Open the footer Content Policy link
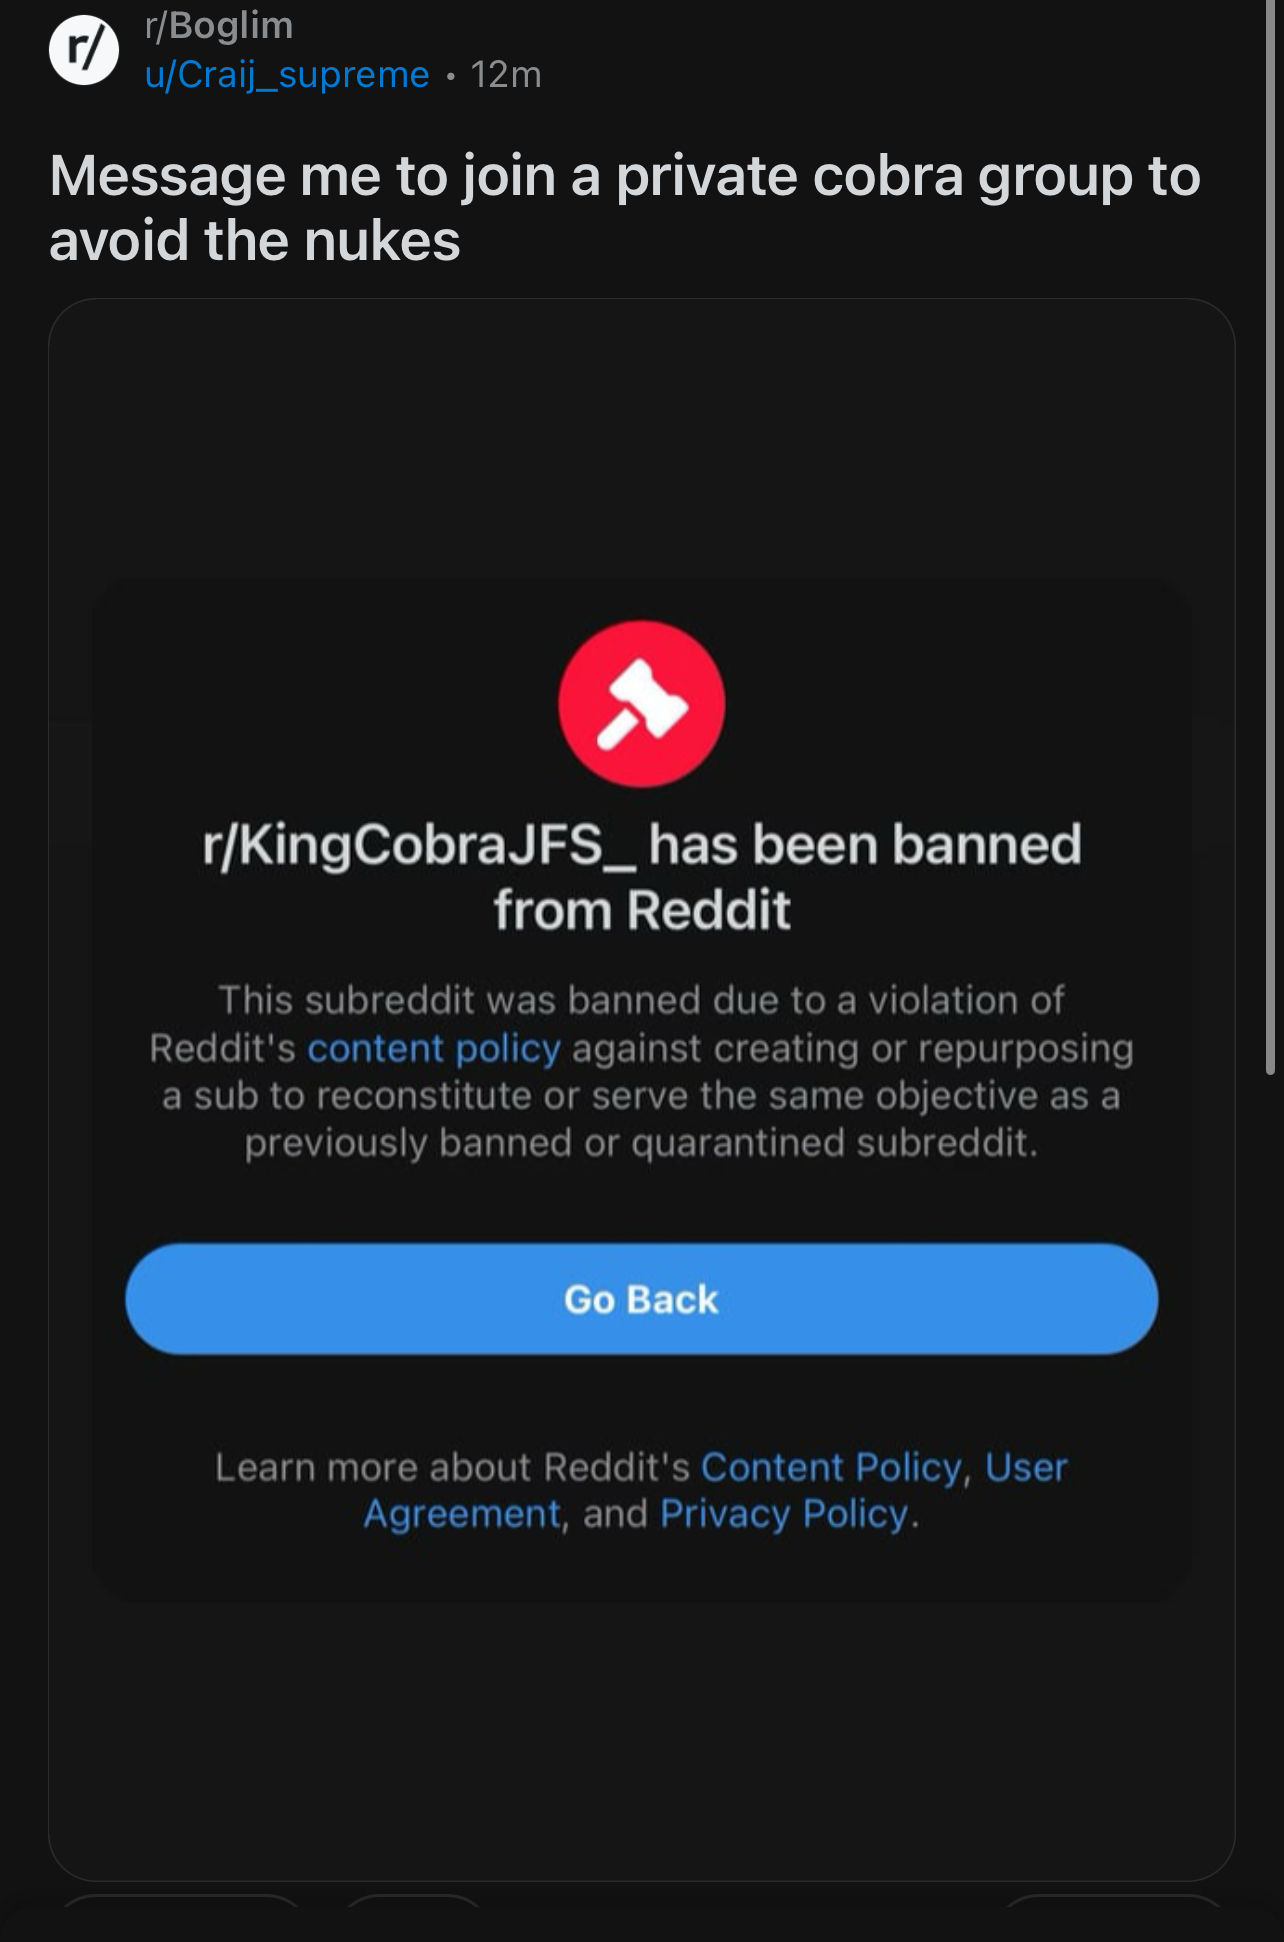 [831, 1467]
